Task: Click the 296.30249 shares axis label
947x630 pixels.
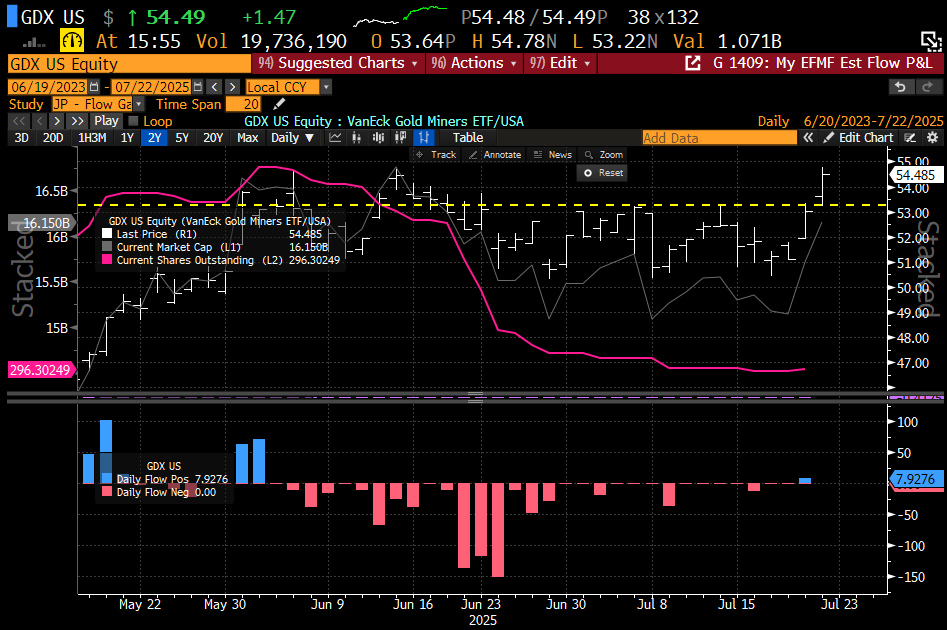Action: coord(40,370)
